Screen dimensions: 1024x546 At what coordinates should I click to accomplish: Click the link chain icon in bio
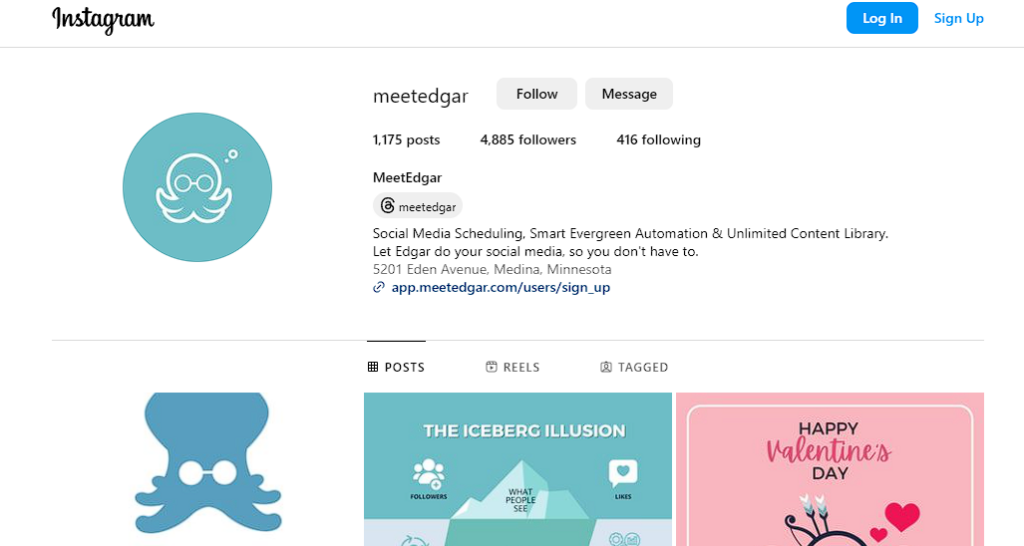(379, 288)
